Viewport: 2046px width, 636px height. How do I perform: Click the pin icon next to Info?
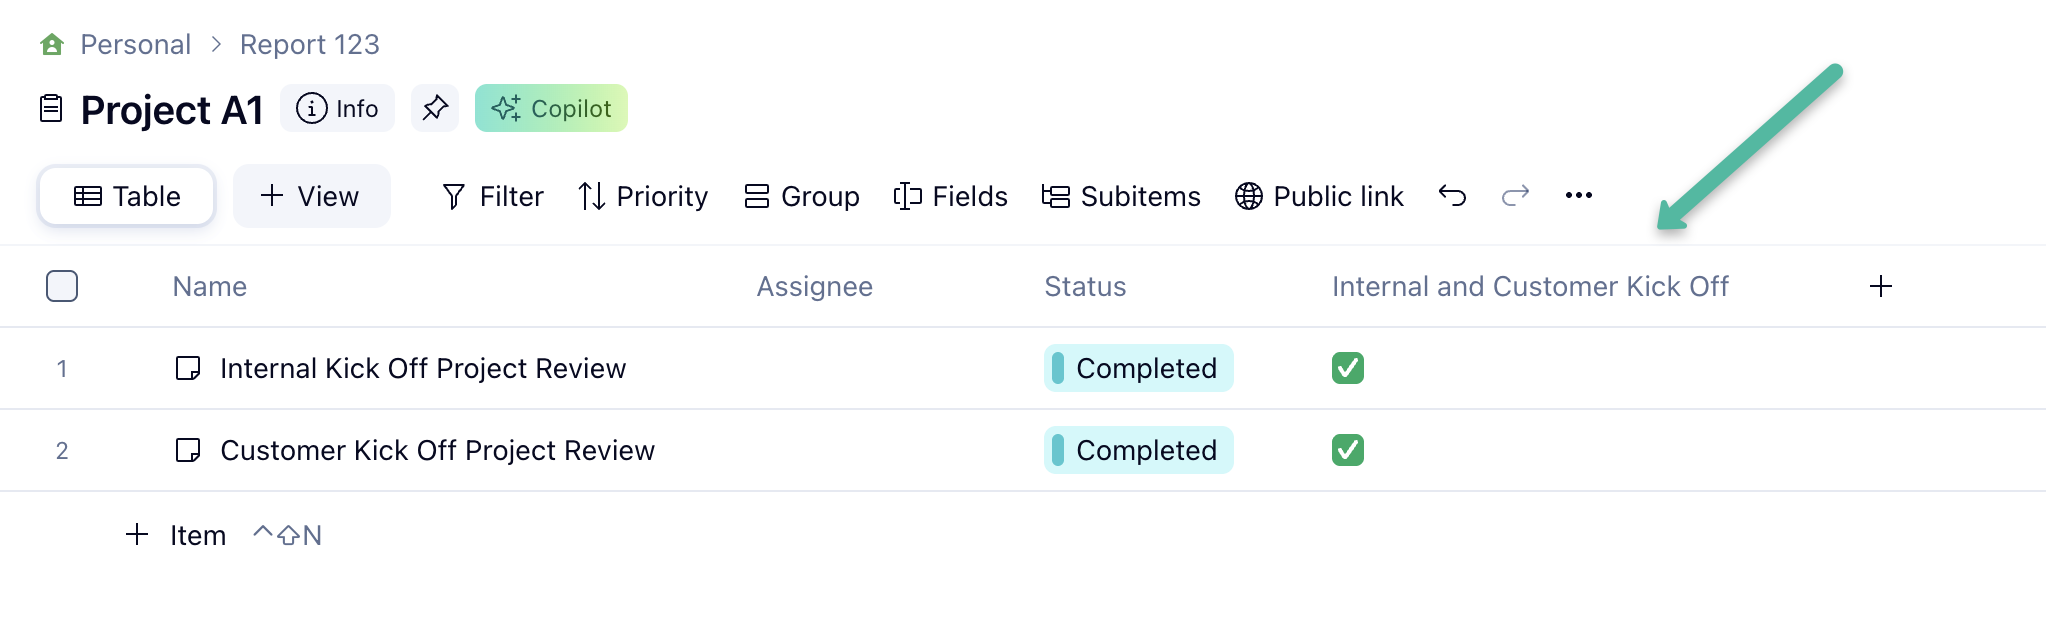[435, 108]
